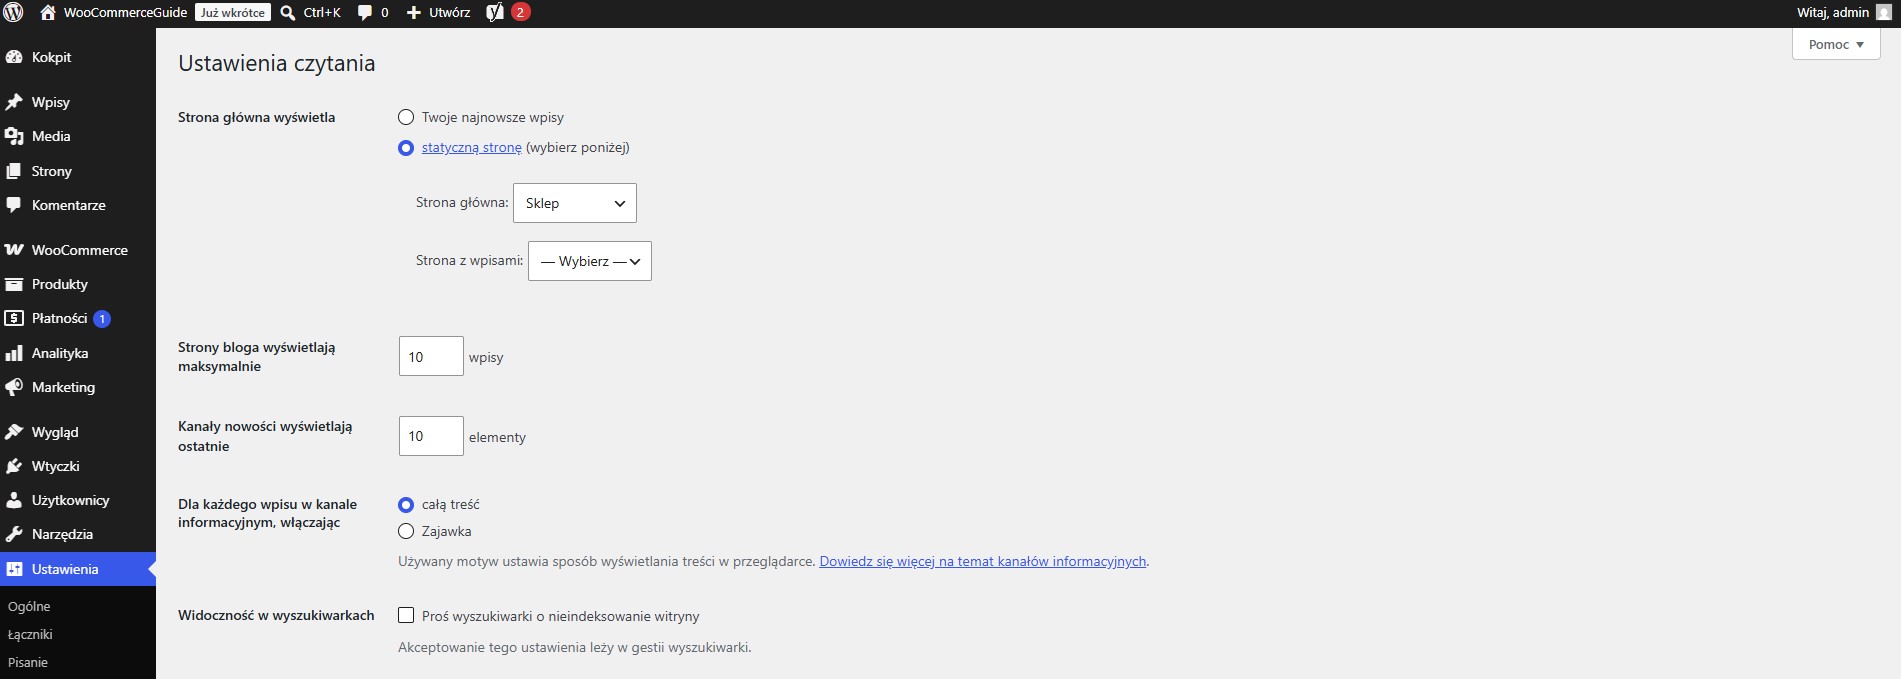Click the Widoczność w wyszukiwarkach label
The image size is (1901, 679).
click(276, 615)
